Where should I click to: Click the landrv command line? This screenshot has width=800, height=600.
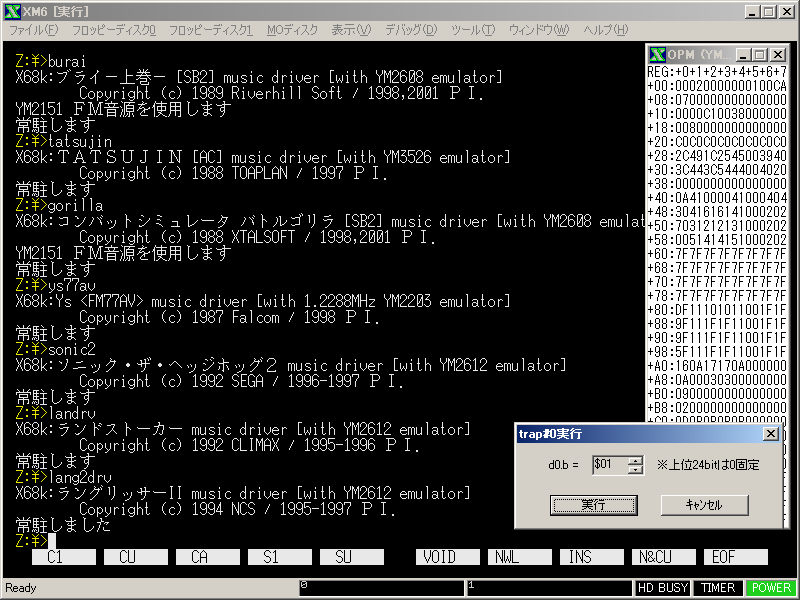click(56, 413)
